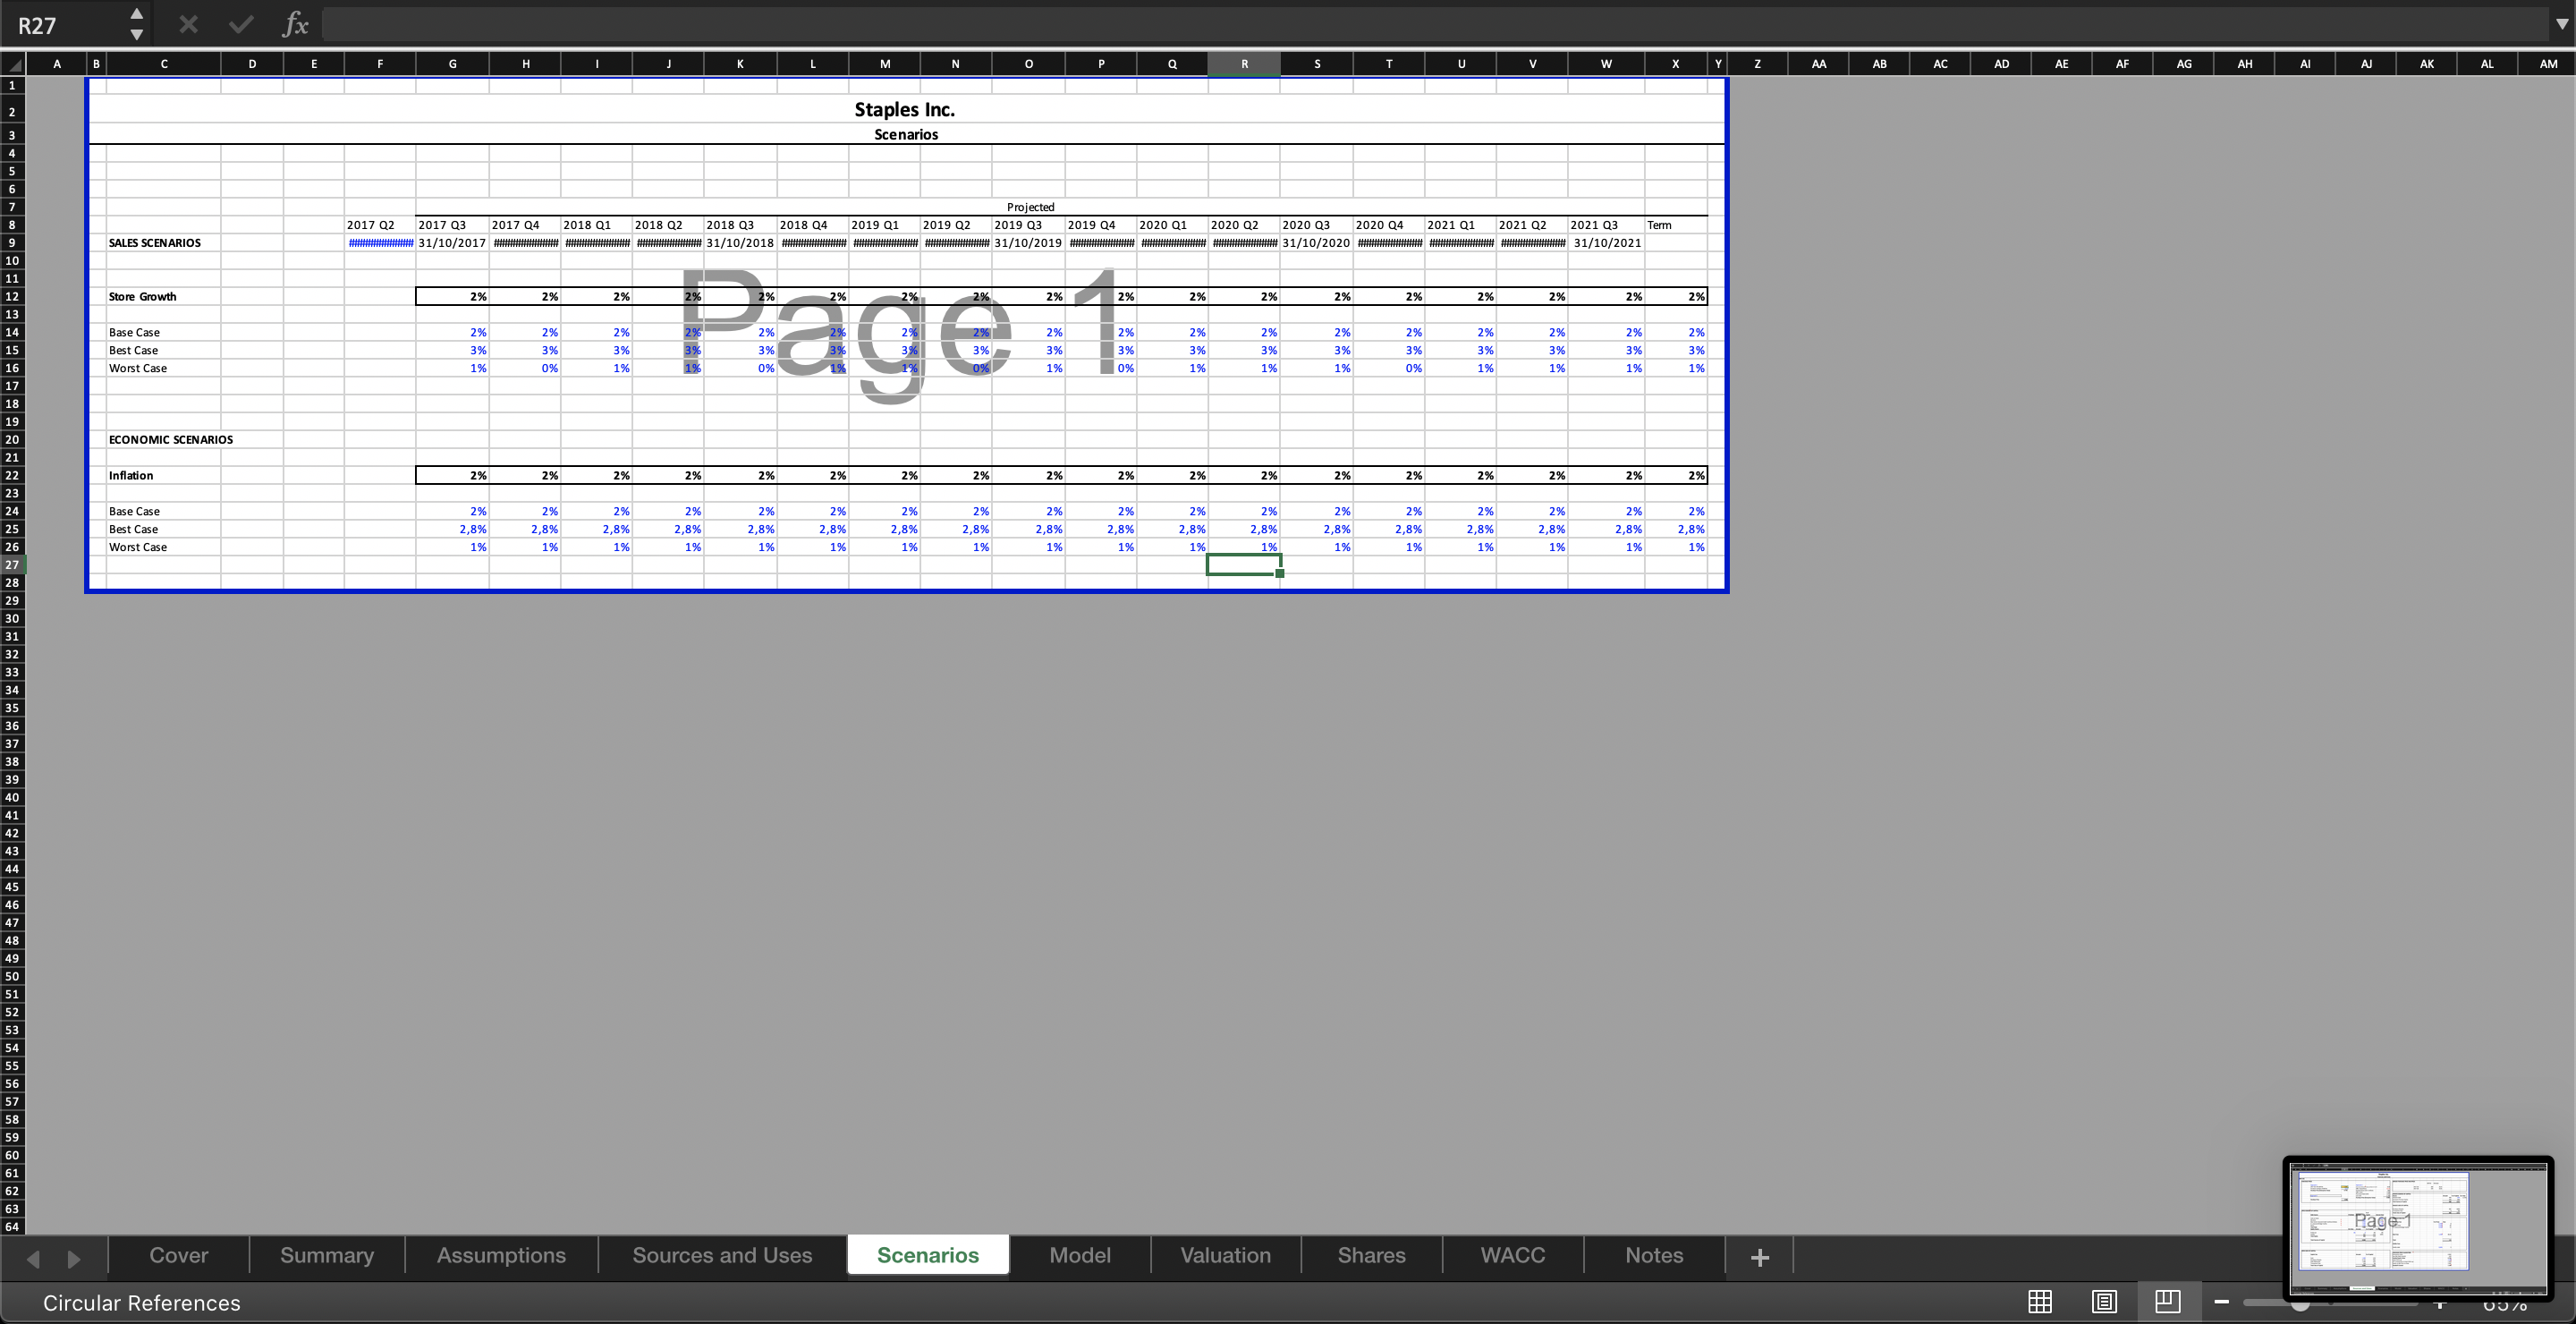Switch to Page Layout view
The height and width of the screenshot is (1324, 2576).
(2104, 1302)
